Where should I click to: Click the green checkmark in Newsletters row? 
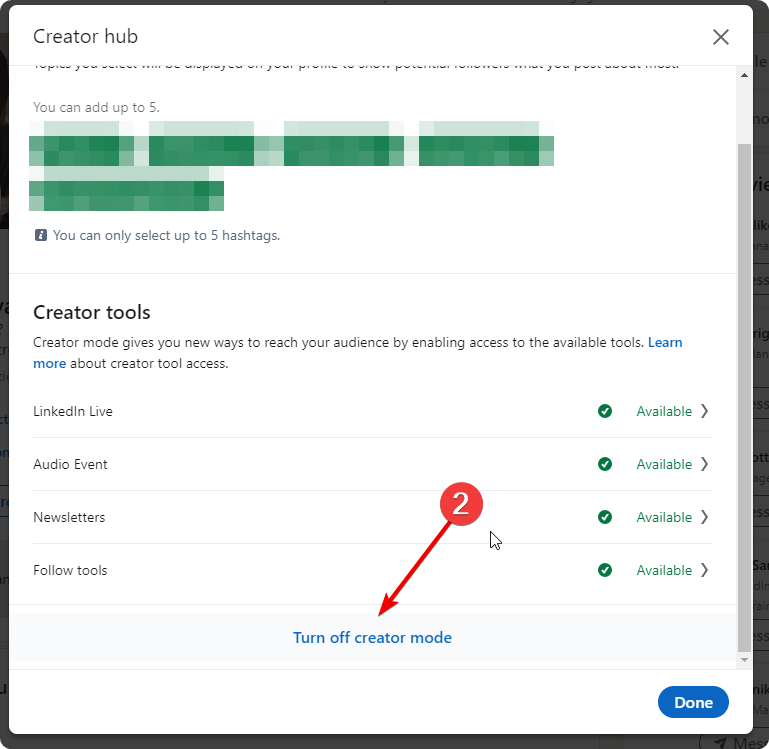[x=604, y=517]
